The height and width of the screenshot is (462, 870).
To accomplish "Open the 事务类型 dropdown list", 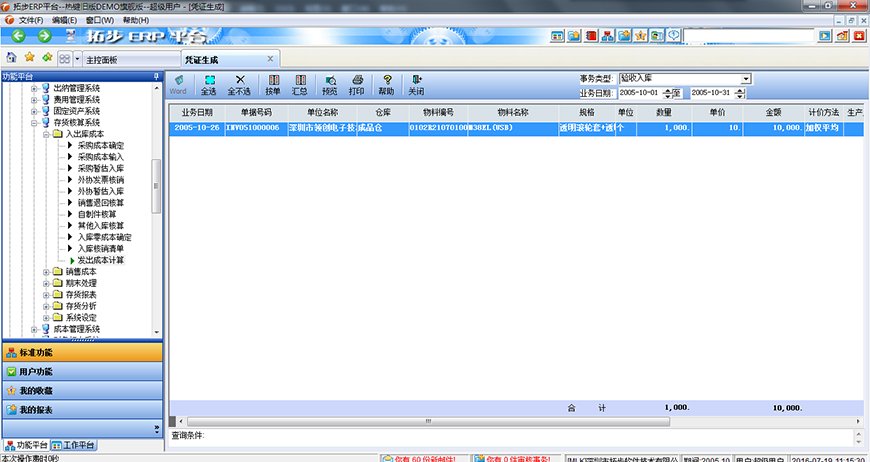I will tap(746, 79).
